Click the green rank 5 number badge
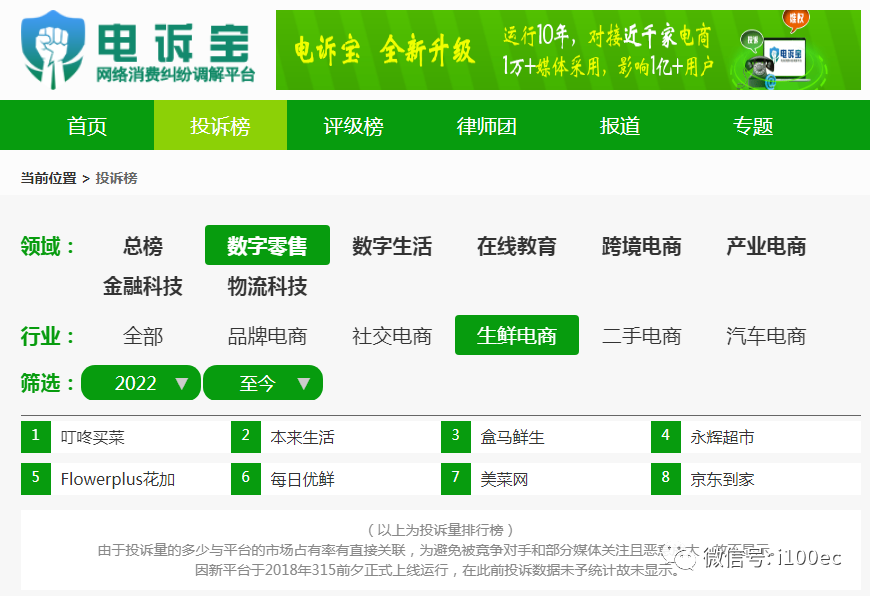The width and height of the screenshot is (870, 596). click(x=36, y=479)
